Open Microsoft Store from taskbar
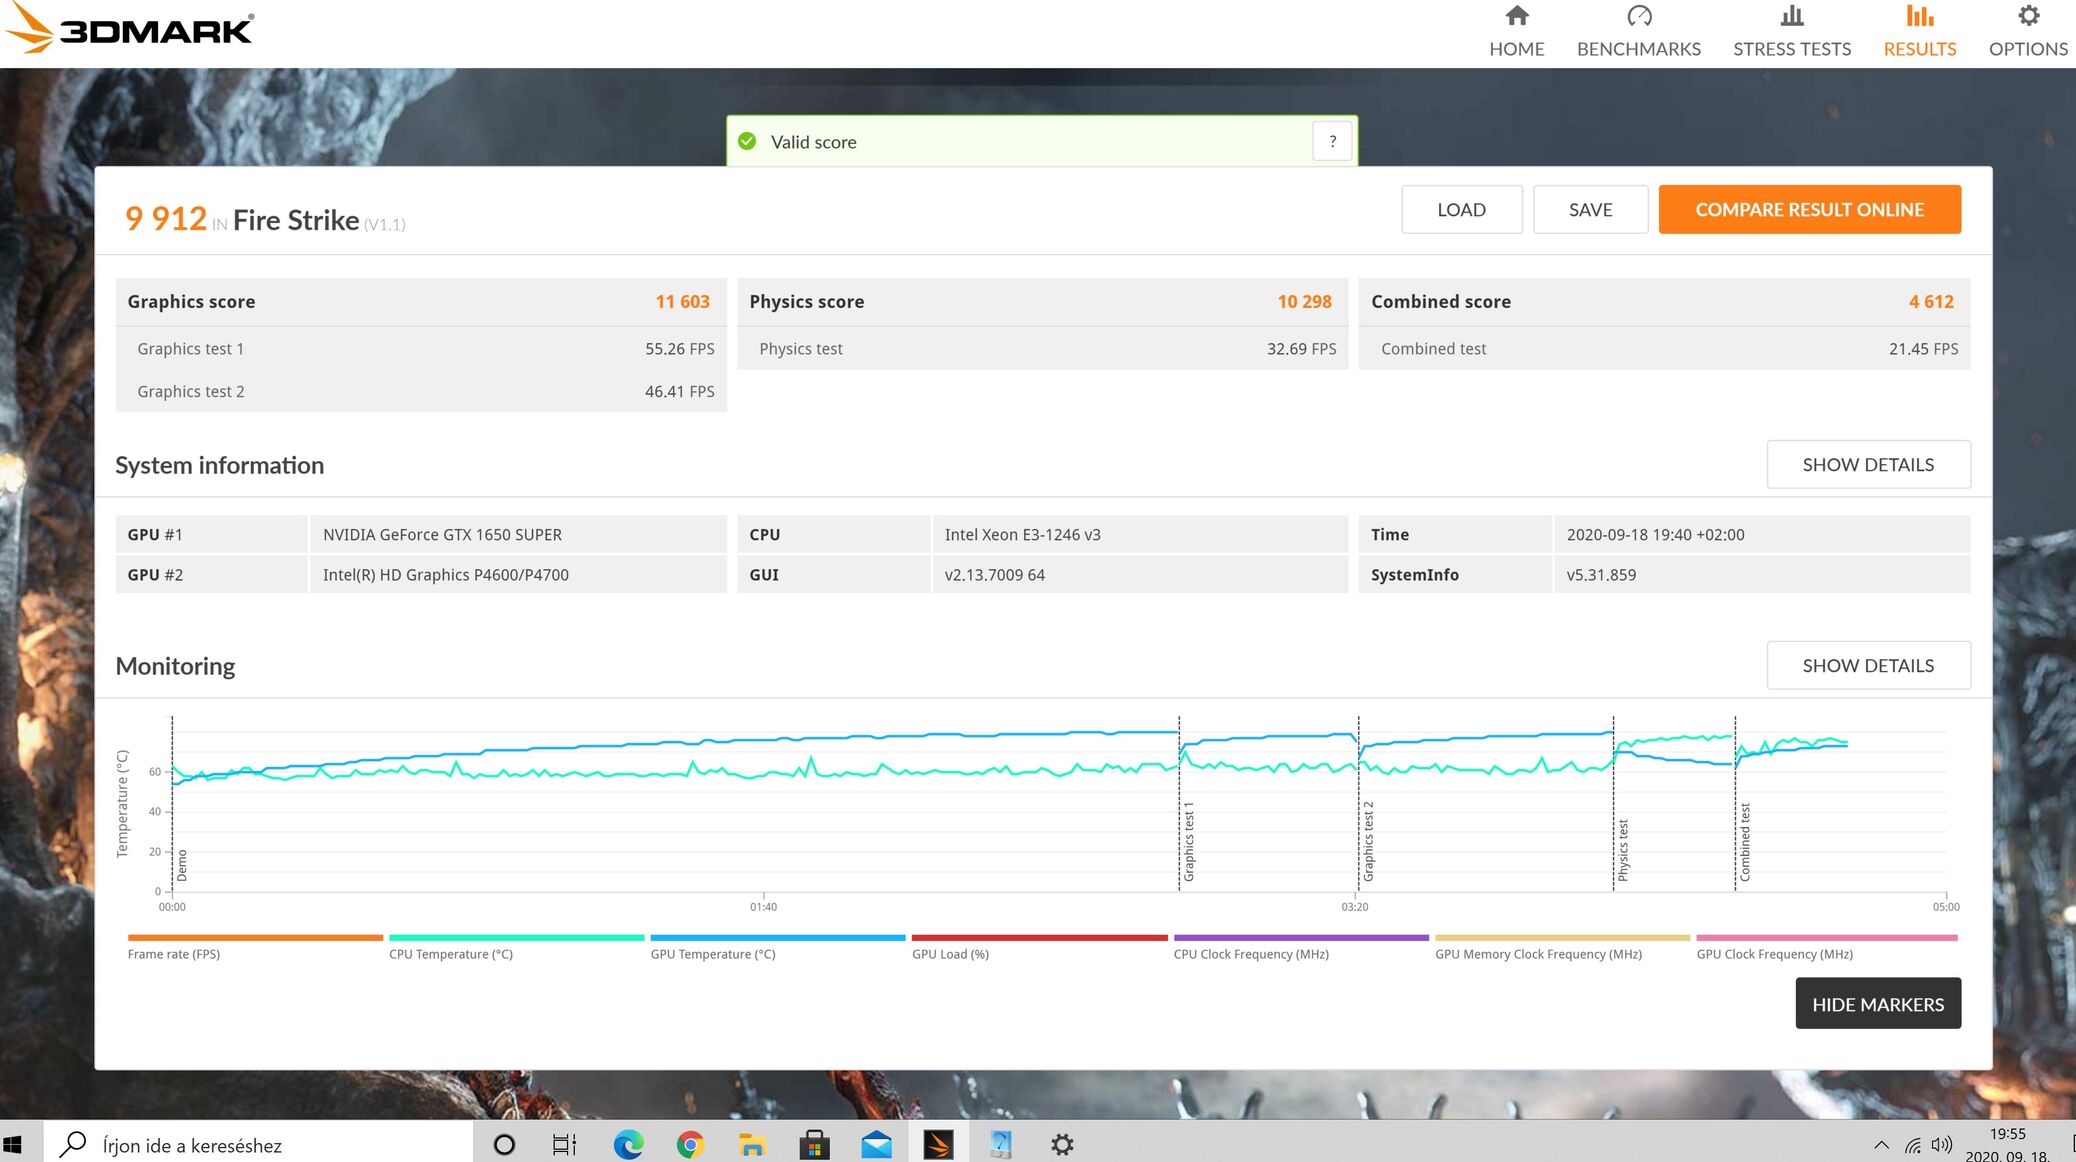This screenshot has height=1162, width=2076. 814,1145
